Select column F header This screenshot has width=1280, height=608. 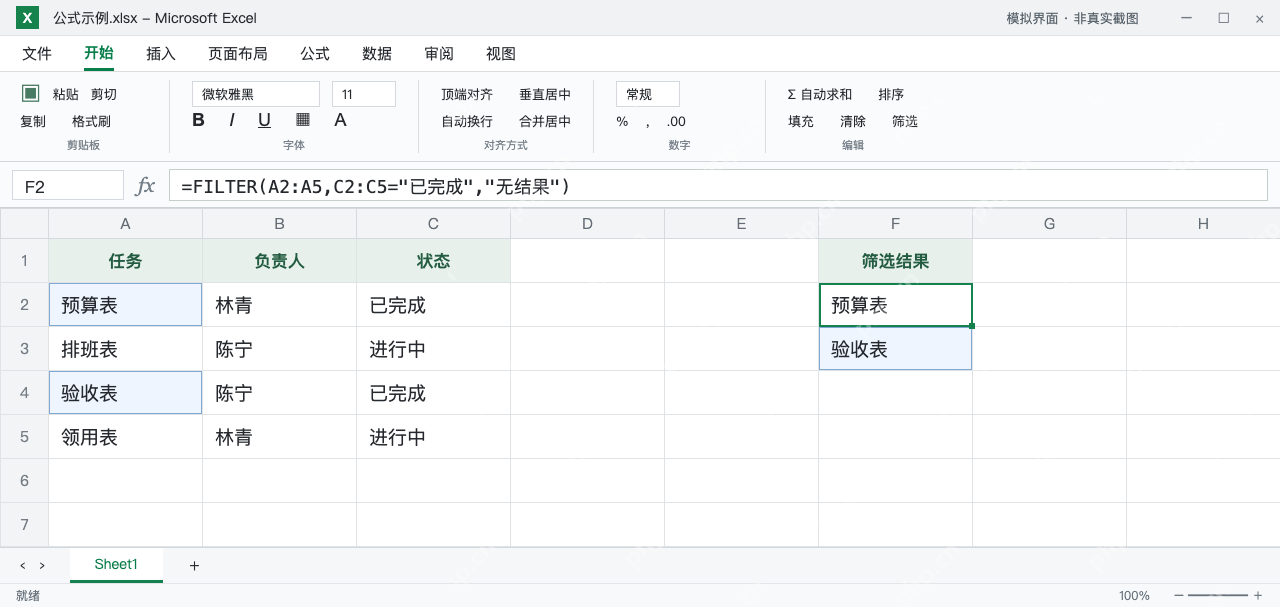tap(895, 223)
